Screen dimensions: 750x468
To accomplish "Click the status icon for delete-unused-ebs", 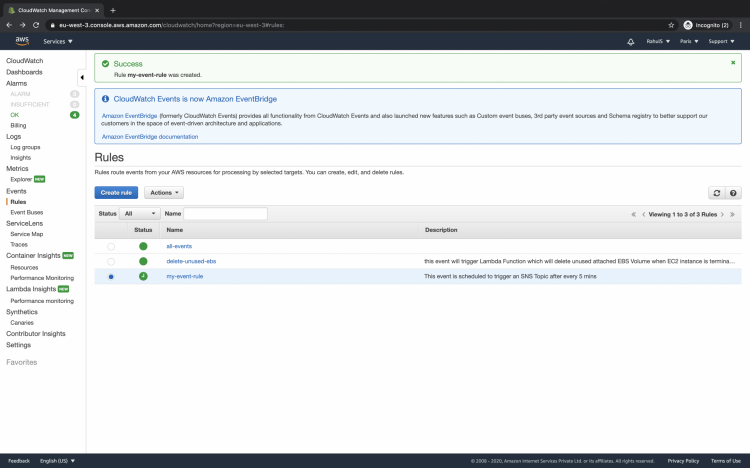I will pyautogui.click(x=143, y=261).
